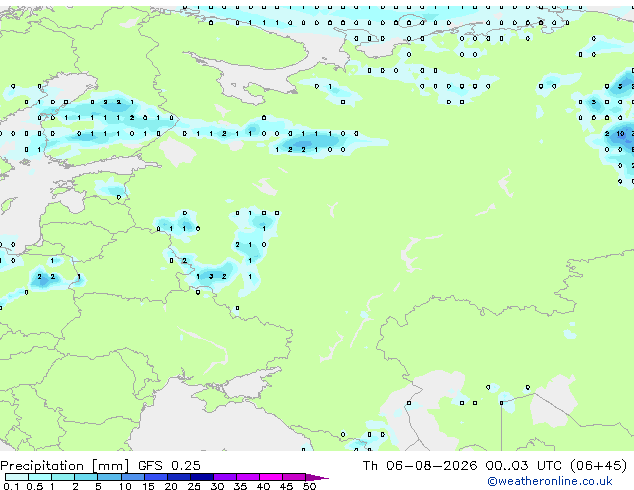The image size is (634, 490).
Task: Click the '35' legend scale label
Action: [x=241, y=486]
